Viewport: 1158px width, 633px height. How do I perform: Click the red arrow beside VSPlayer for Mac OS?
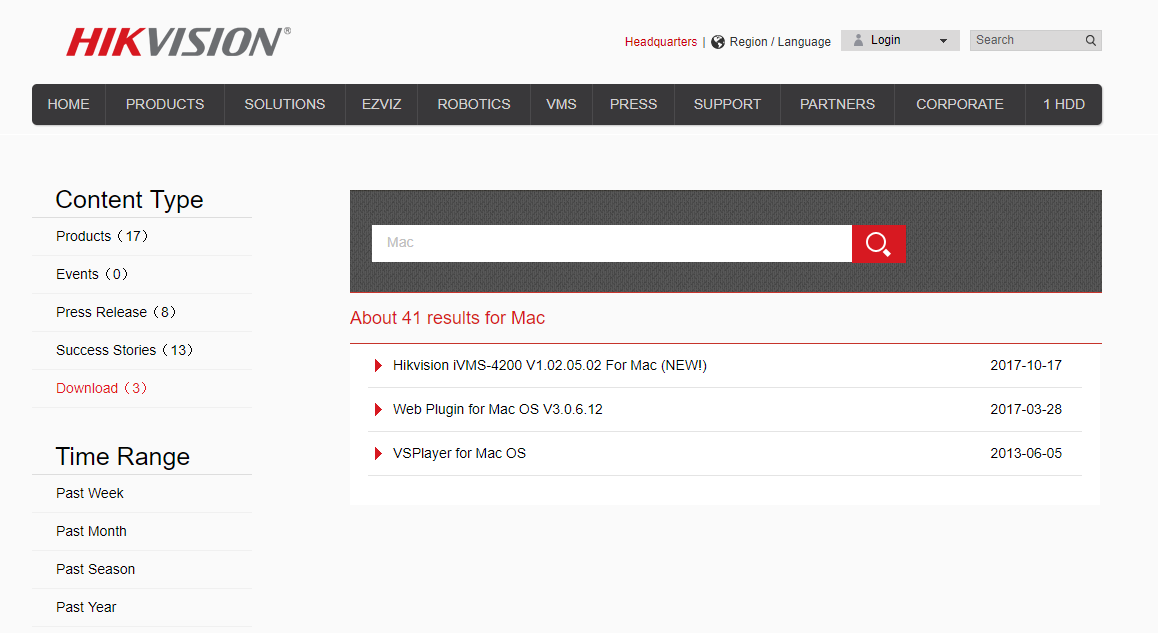(378, 453)
